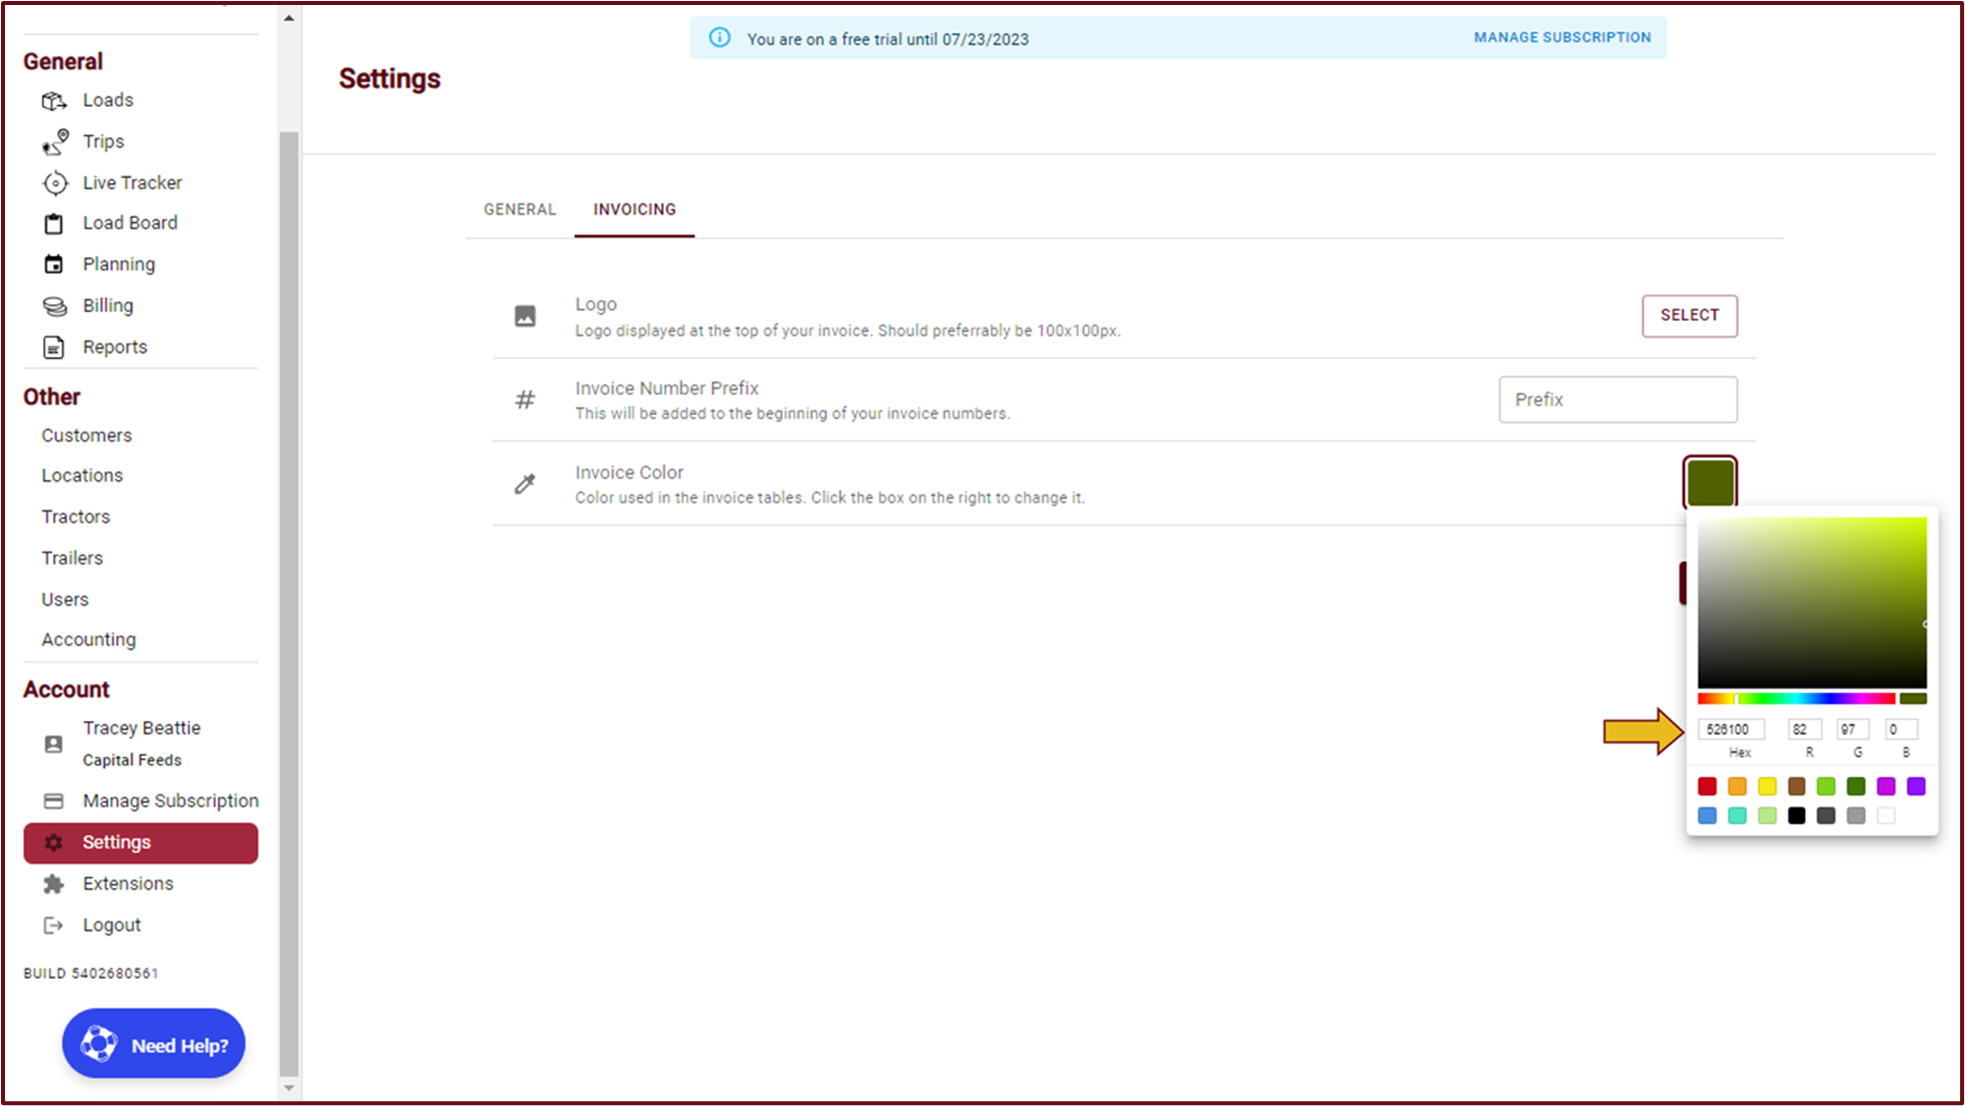The height and width of the screenshot is (1106, 1965).
Task: Click the Reports document icon
Action: [x=54, y=347]
